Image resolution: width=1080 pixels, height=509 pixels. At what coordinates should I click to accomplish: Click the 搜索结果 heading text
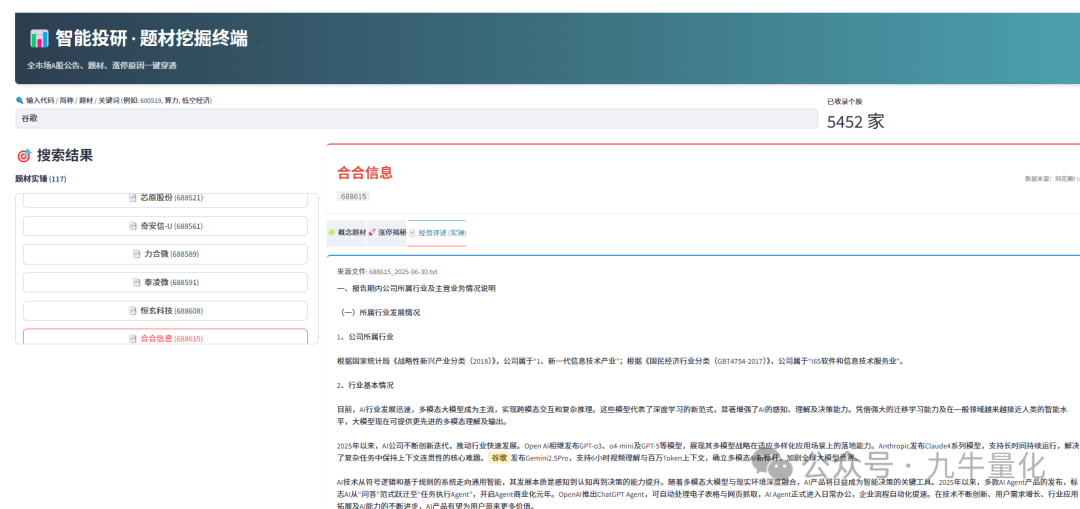65,156
